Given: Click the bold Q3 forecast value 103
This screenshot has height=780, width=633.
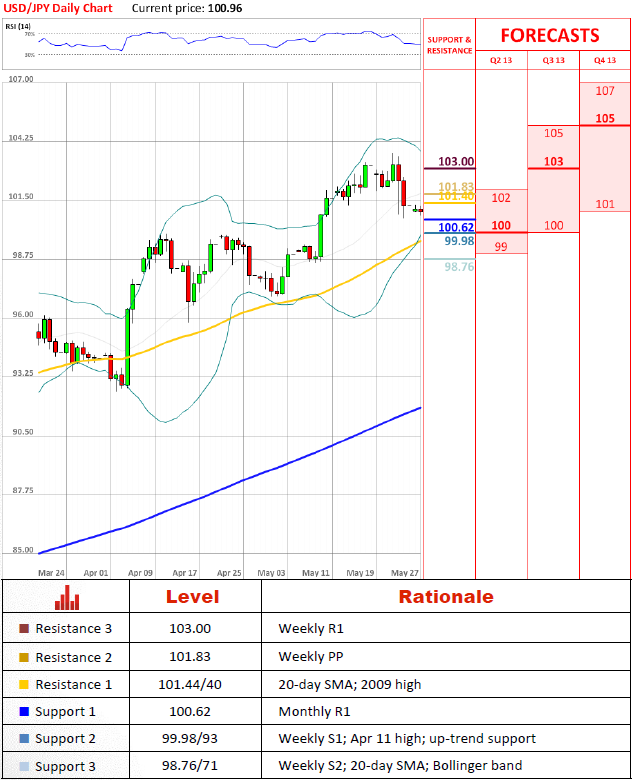Looking at the screenshot, I should tap(553, 162).
